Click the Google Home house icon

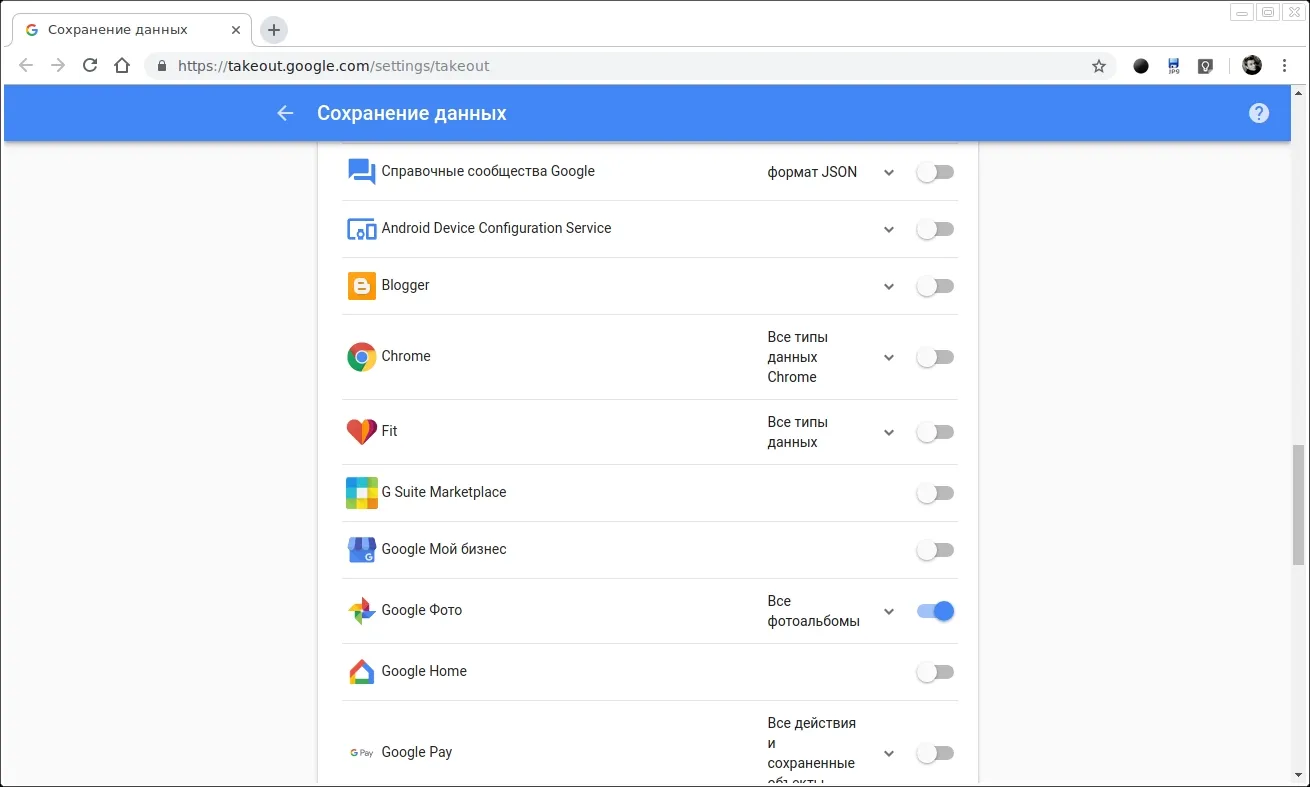click(361, 672)
